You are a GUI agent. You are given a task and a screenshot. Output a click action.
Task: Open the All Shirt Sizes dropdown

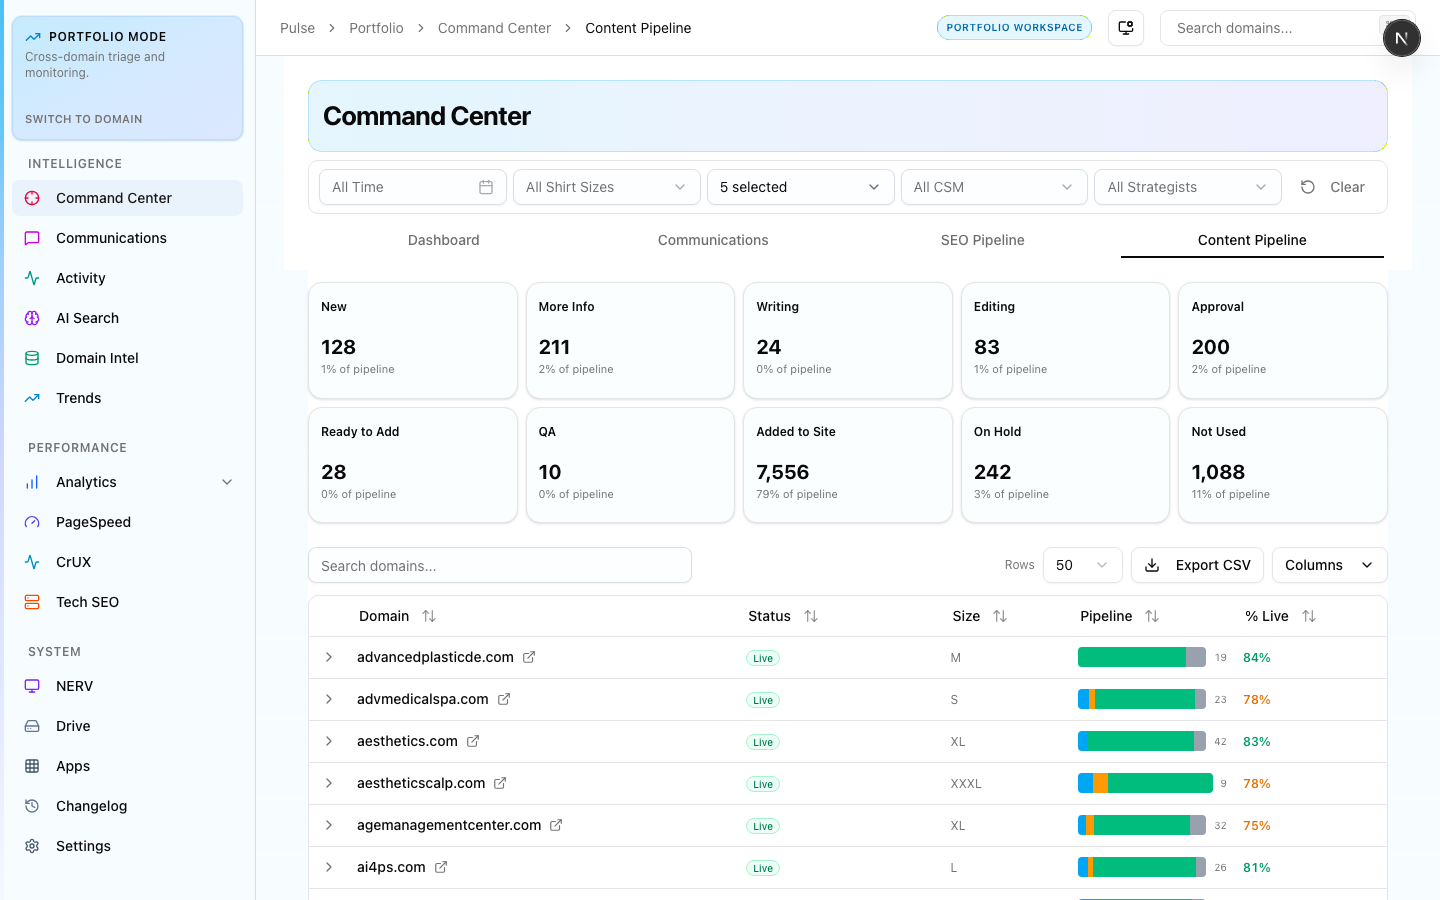(x=606, y=187)
